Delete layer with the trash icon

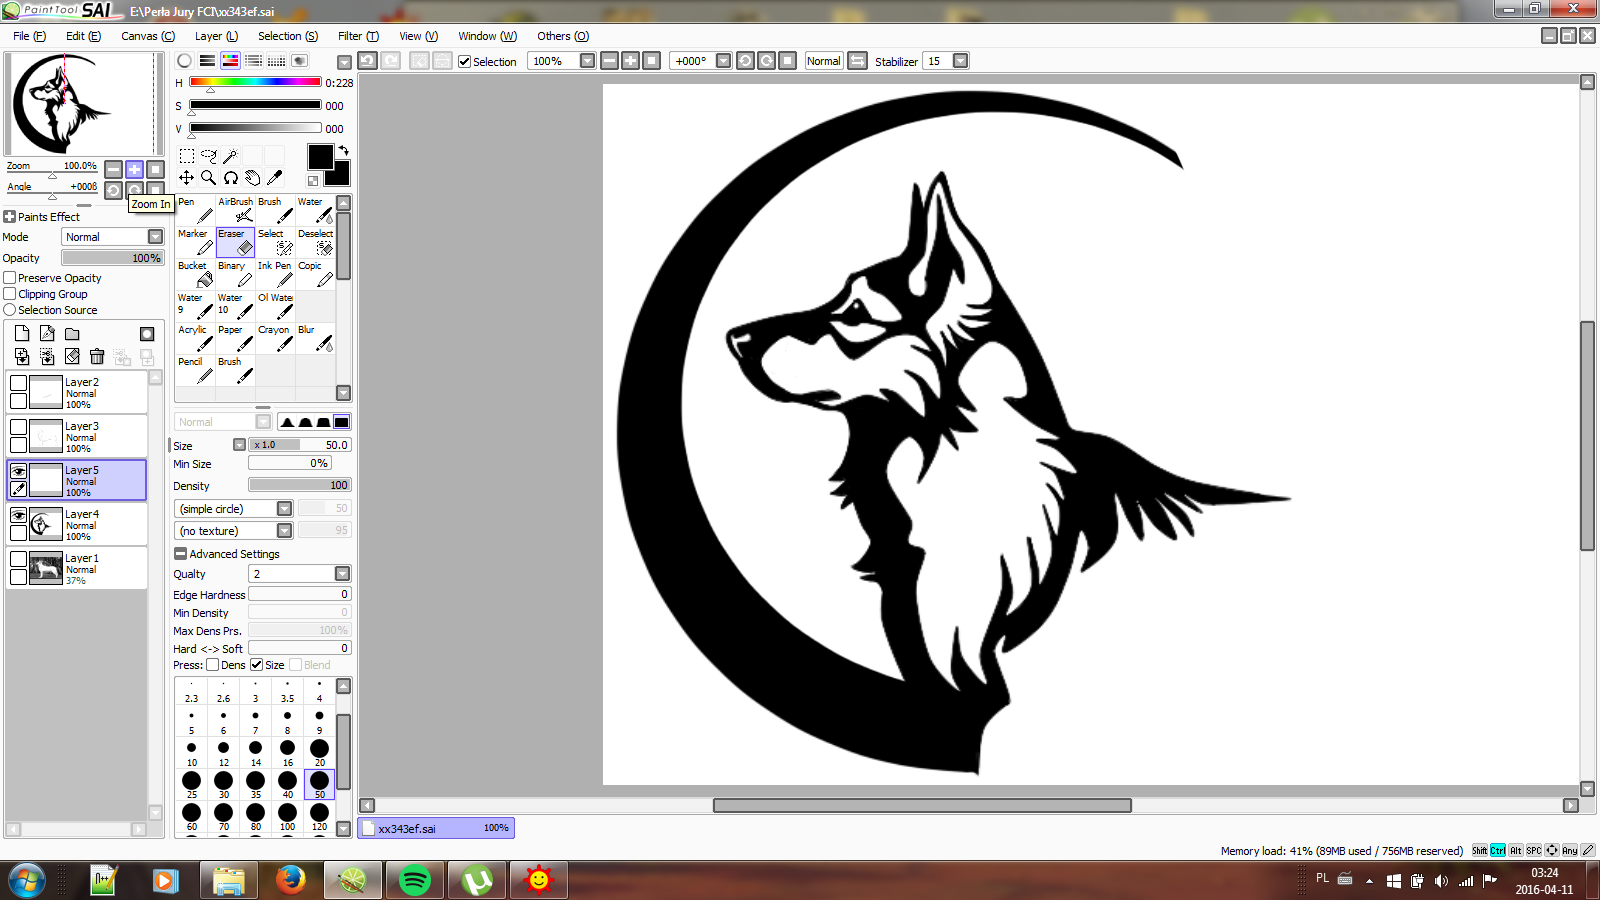point(97,356)
